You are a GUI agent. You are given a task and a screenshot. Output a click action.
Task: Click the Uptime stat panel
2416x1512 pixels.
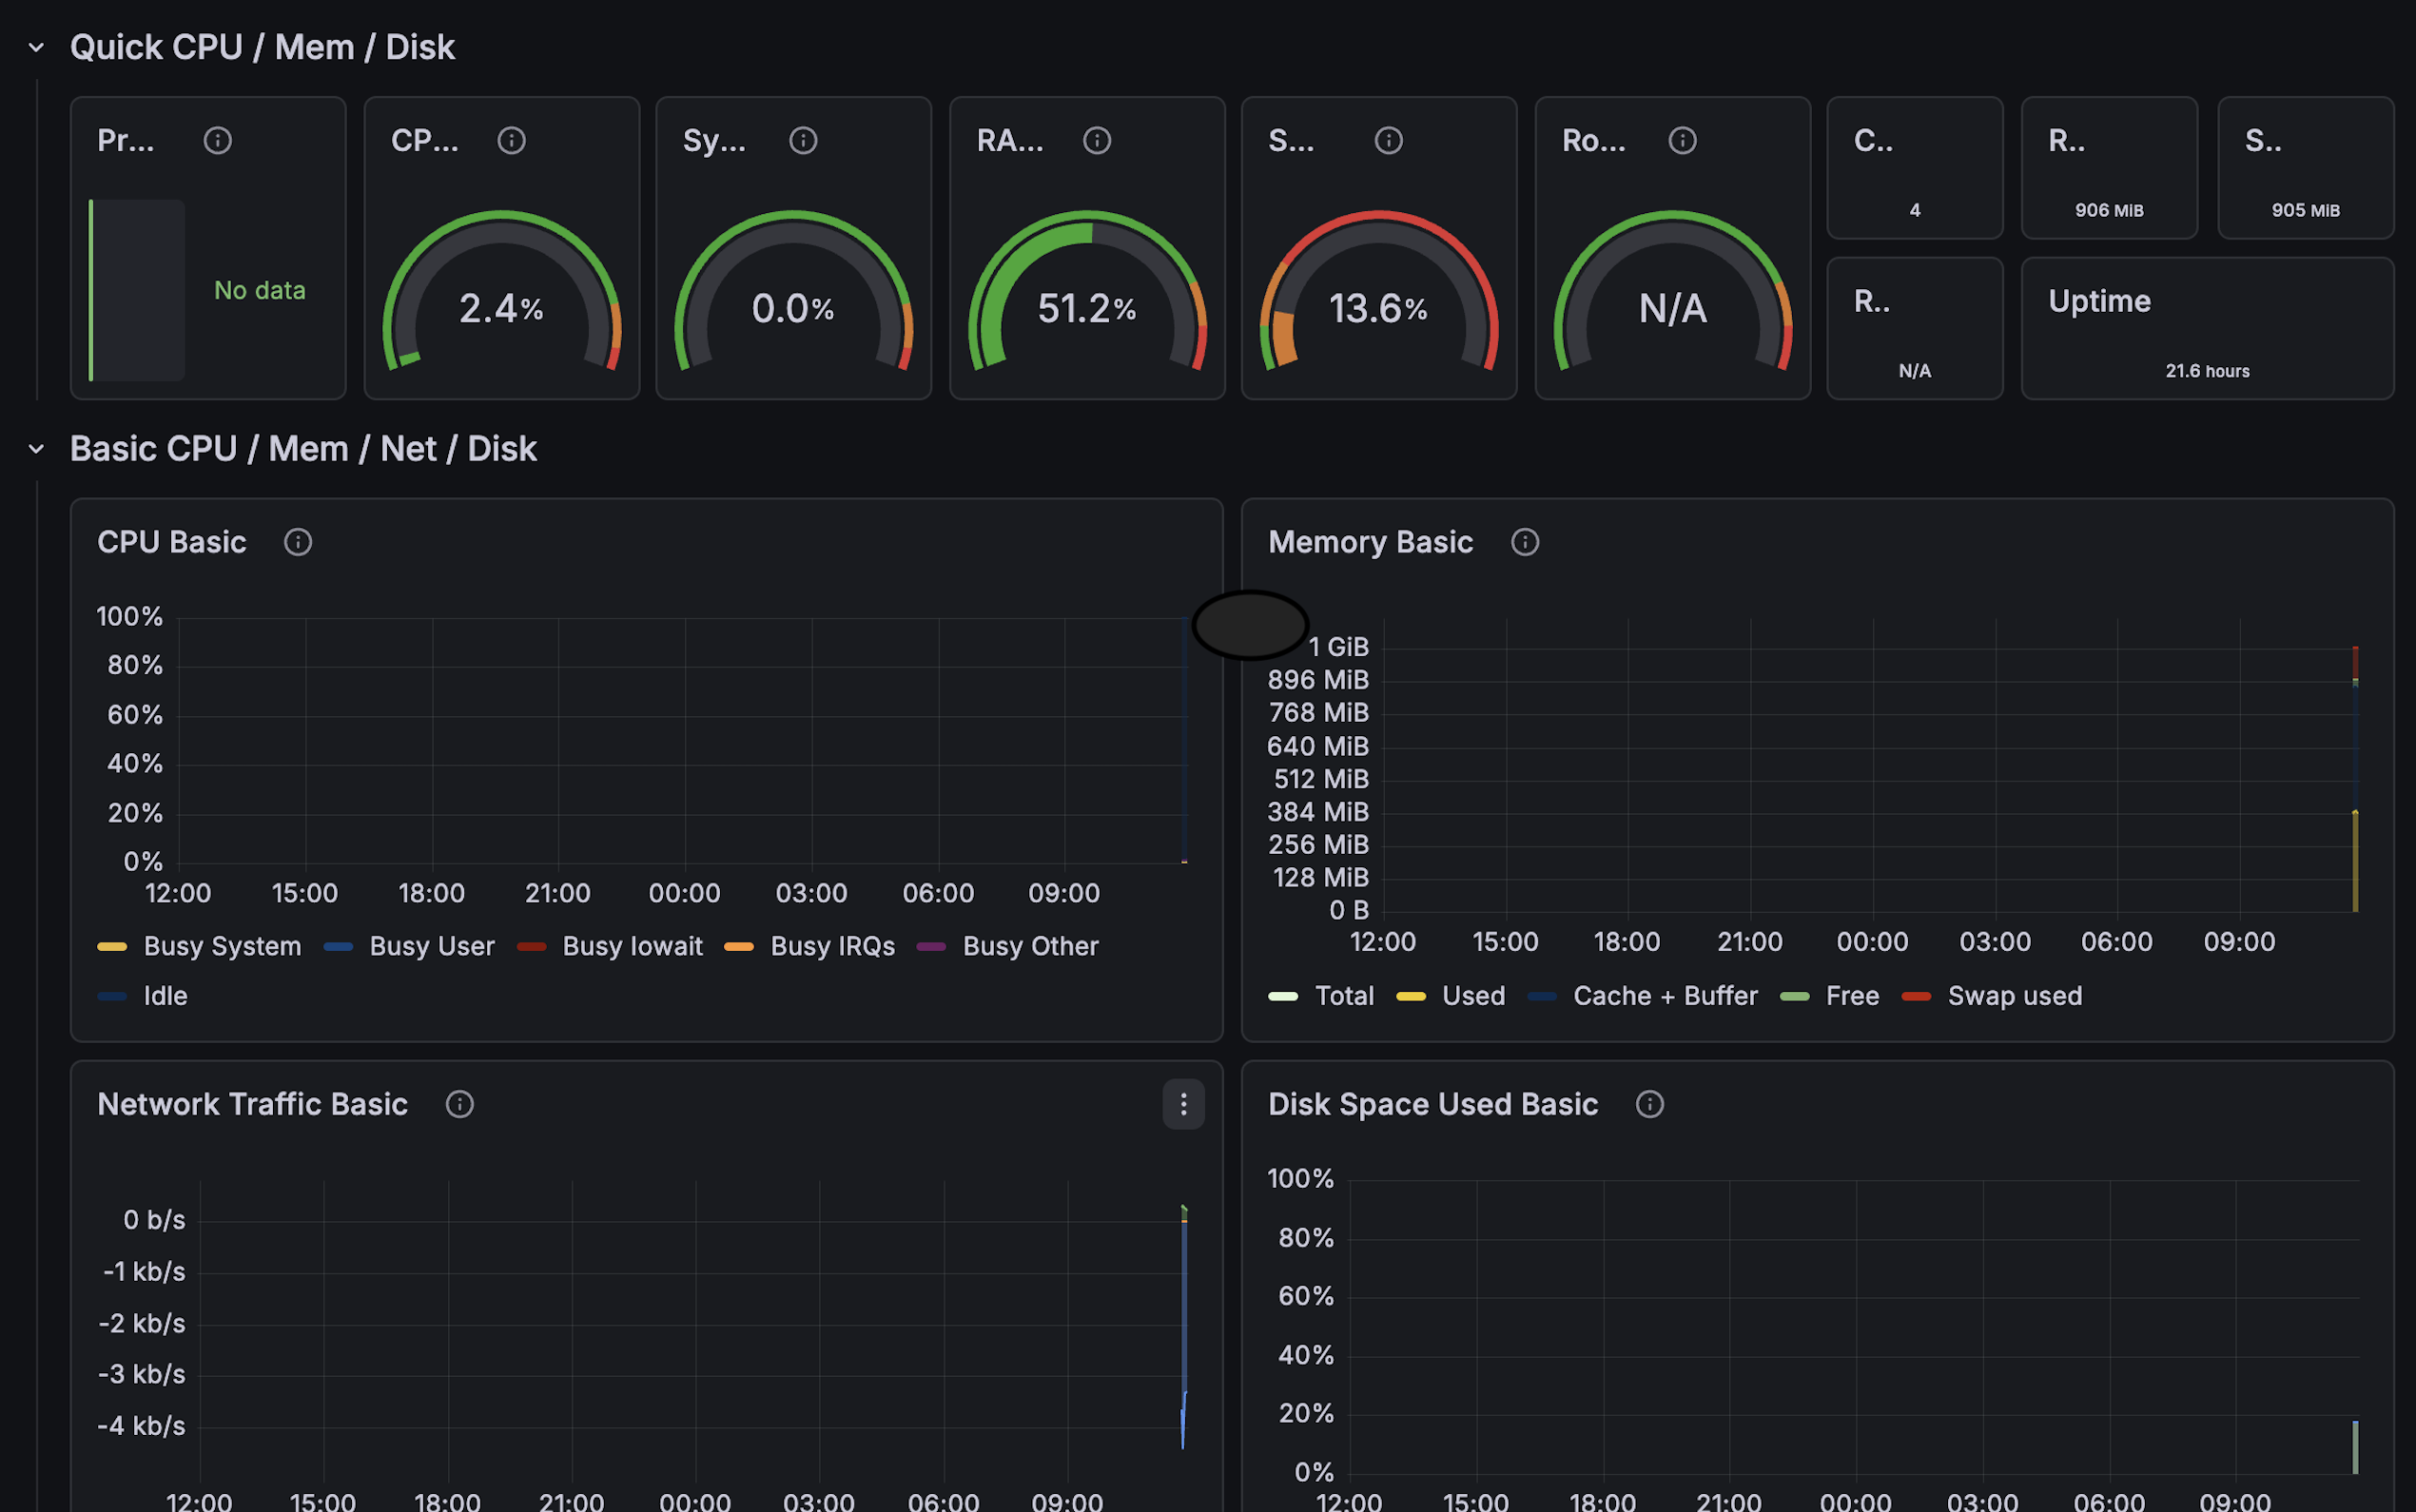coord(2208,329)
